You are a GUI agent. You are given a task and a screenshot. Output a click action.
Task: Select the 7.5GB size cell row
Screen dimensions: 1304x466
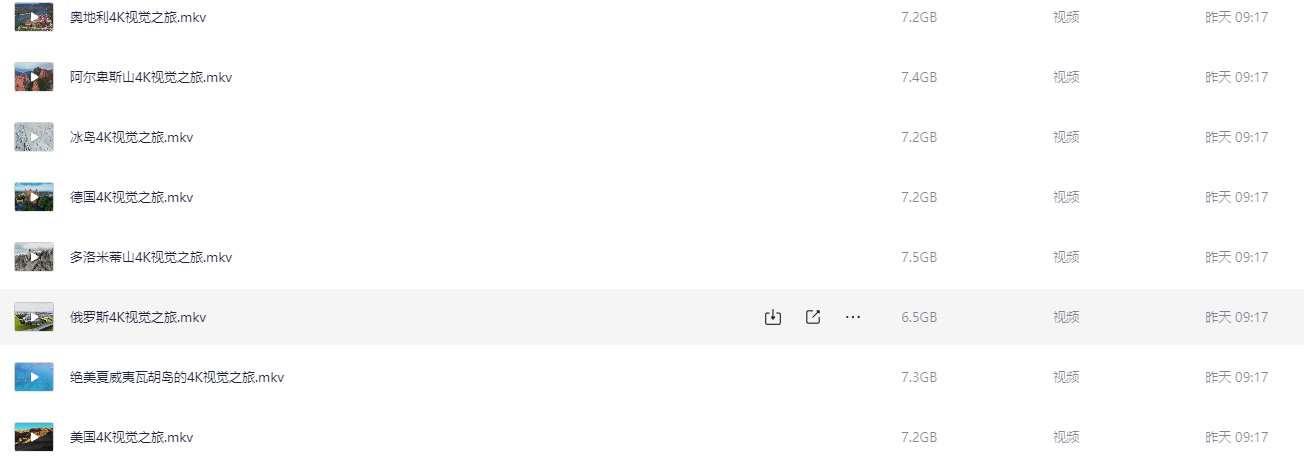919,257
